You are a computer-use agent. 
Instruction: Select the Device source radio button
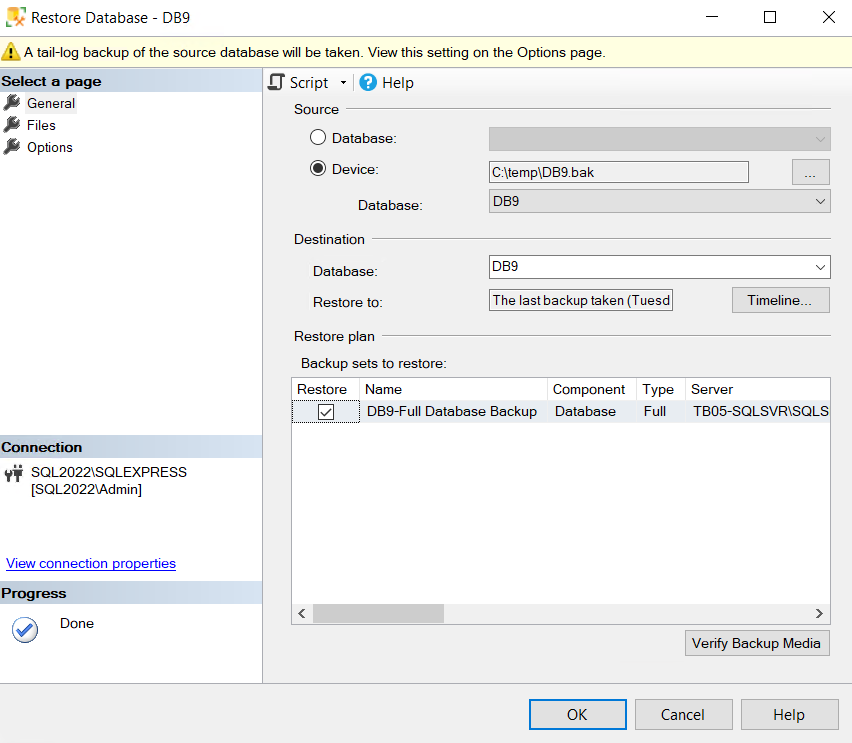(318, 168)
